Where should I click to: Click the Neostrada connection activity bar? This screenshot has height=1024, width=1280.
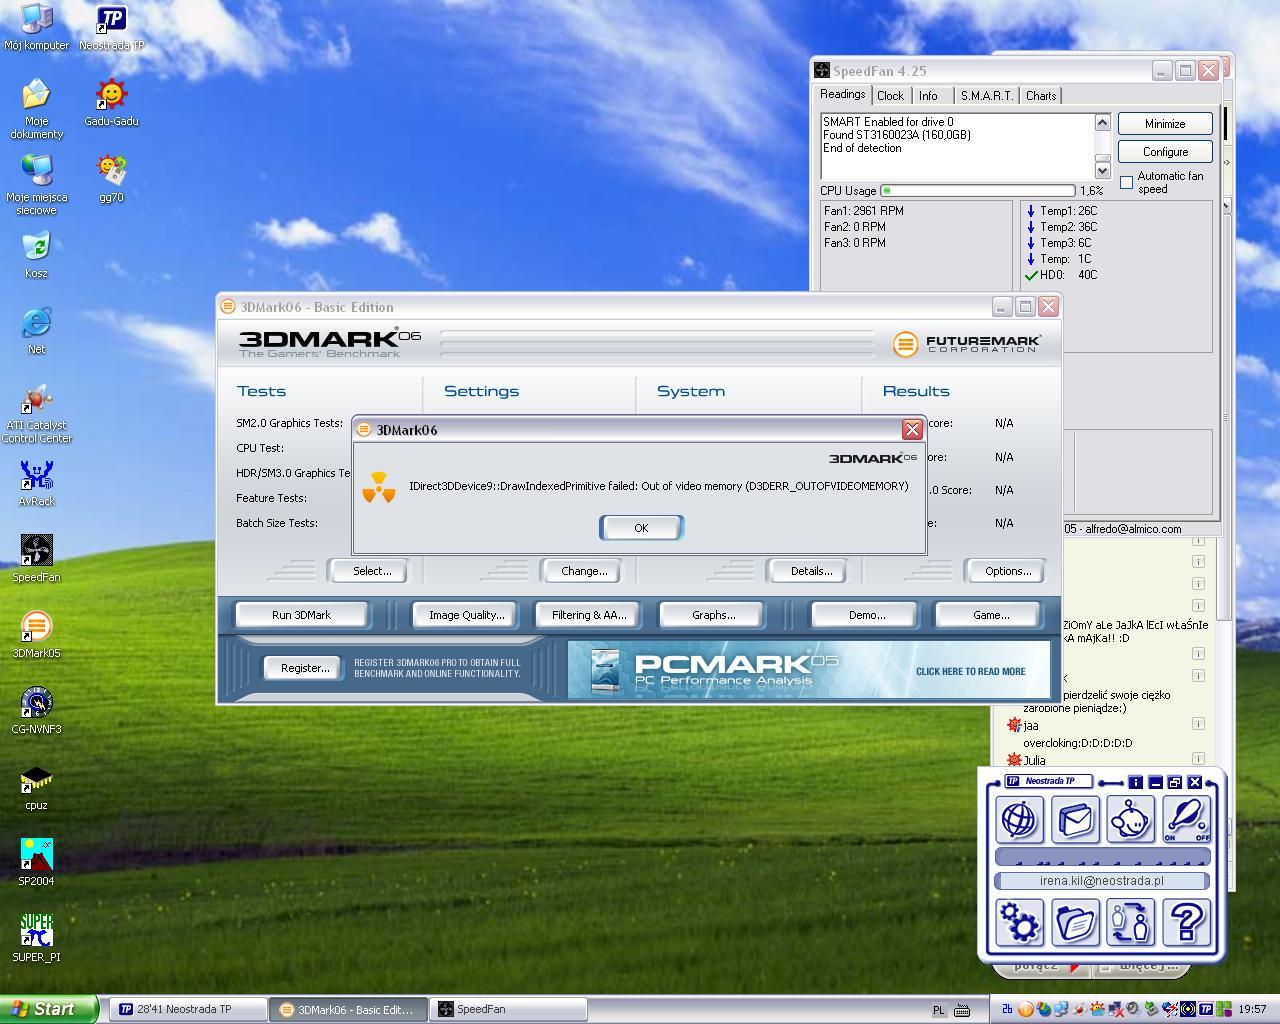point(1102,857)
